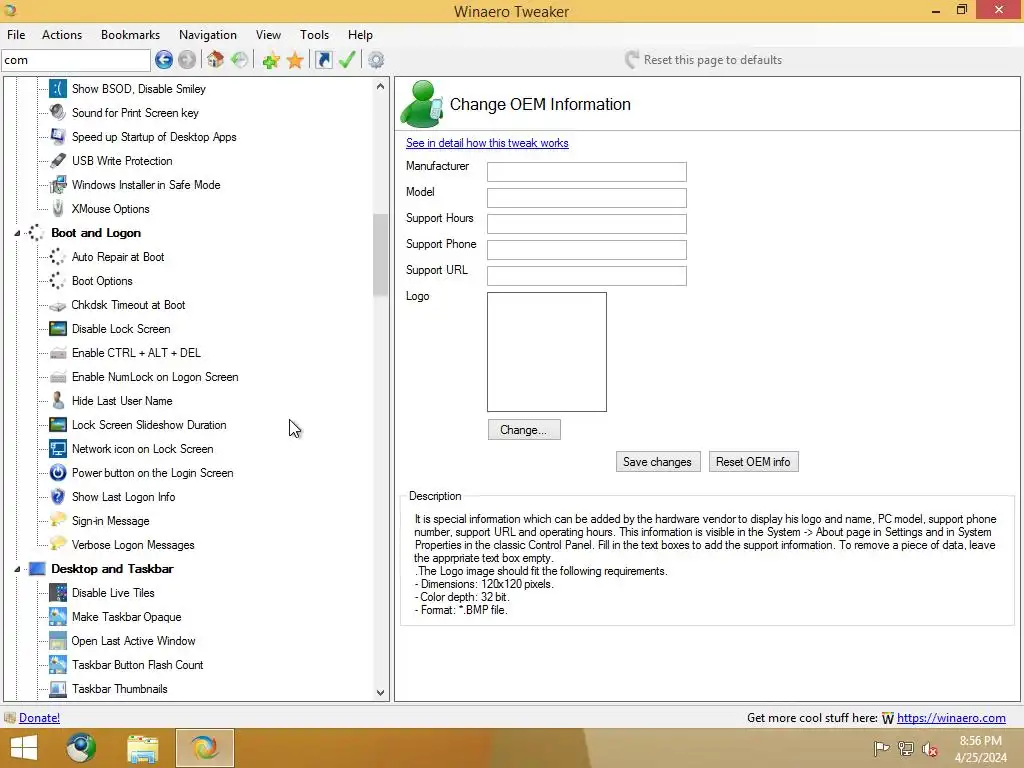Screen dimensions: 1024x768
Task: Click the Sign-in Message bubble icon
Action: pyautogui.click(x=58, y=520)
